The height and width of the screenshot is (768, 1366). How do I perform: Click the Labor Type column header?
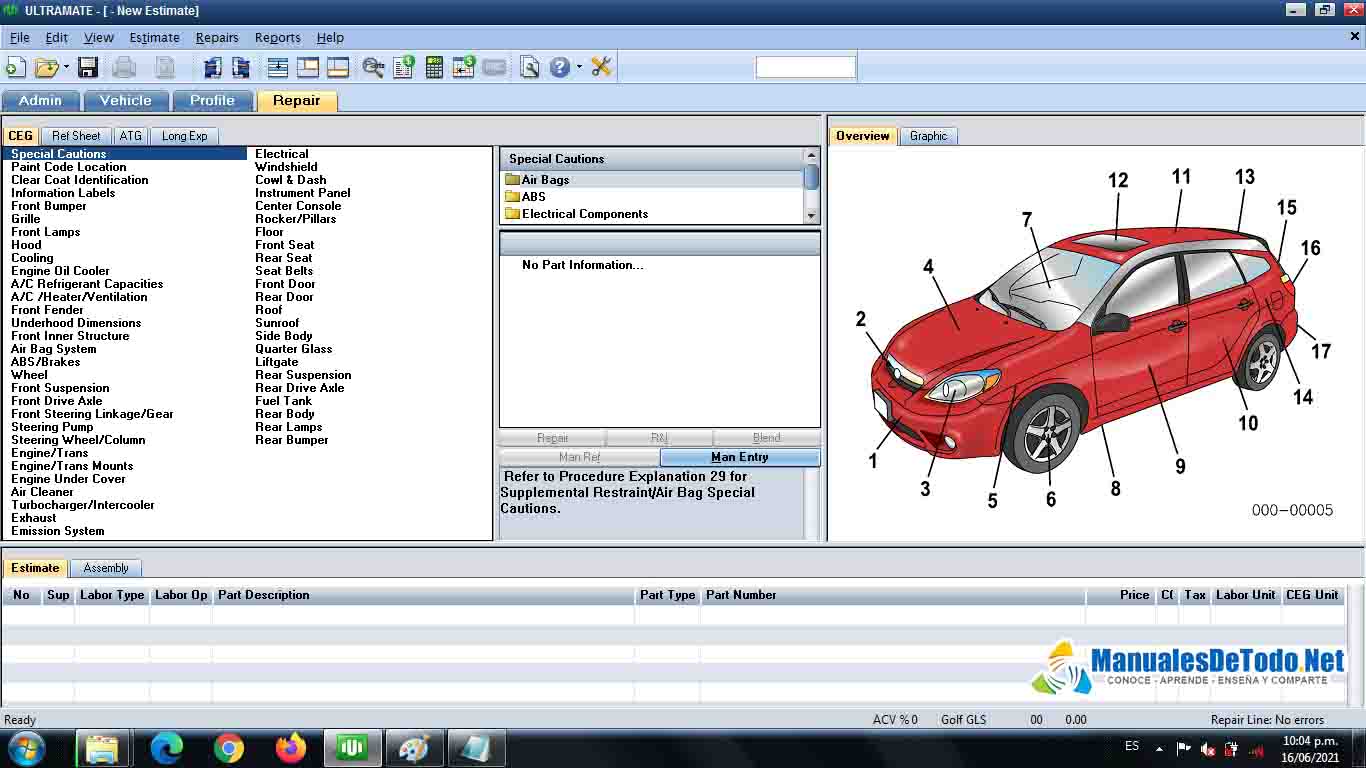(112, 595)
